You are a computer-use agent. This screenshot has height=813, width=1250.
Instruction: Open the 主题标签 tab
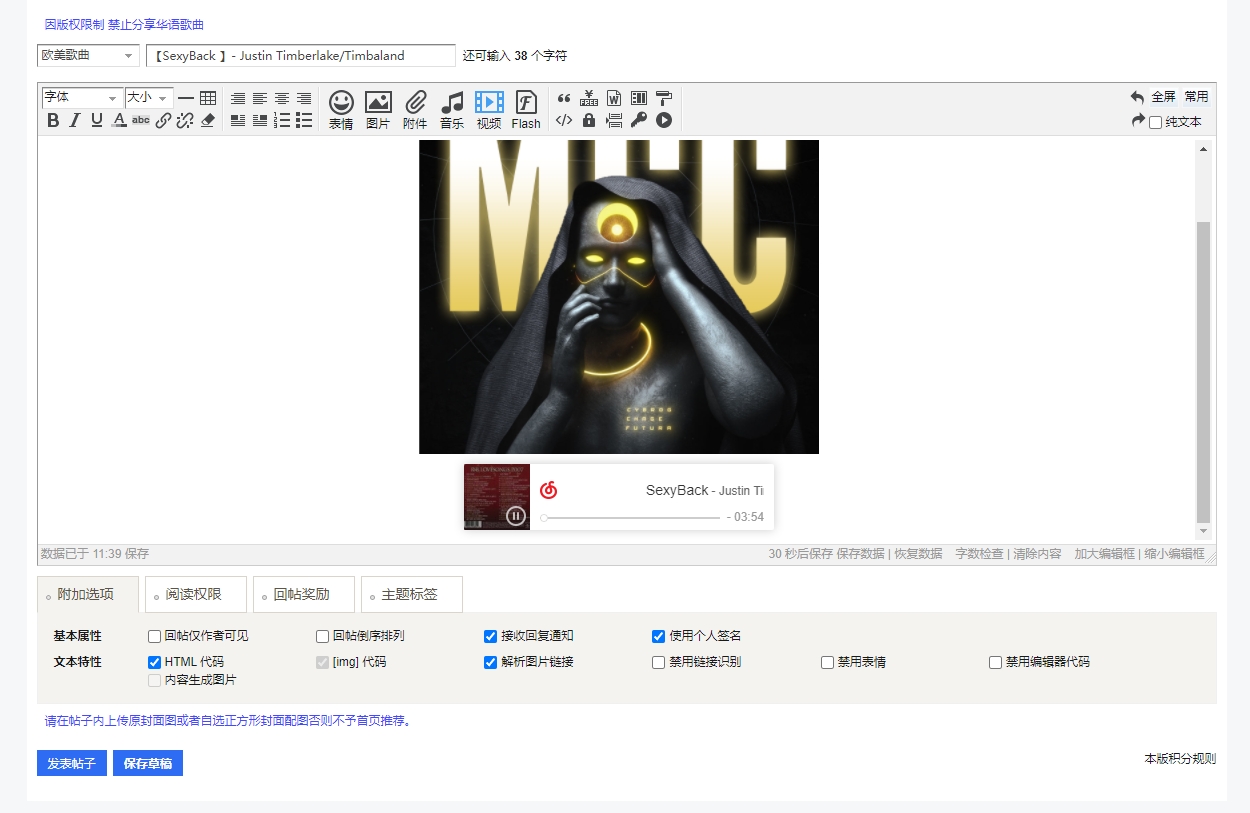[x=411, y=594]
